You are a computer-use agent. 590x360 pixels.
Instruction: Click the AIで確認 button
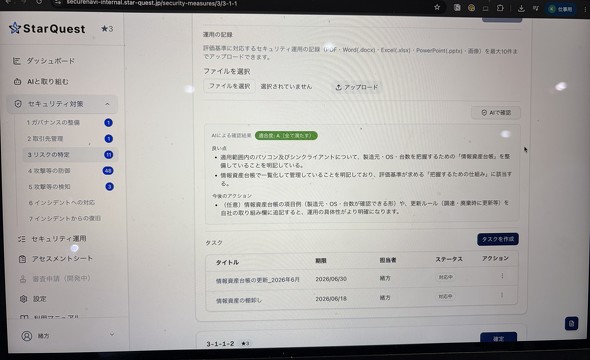496,112
